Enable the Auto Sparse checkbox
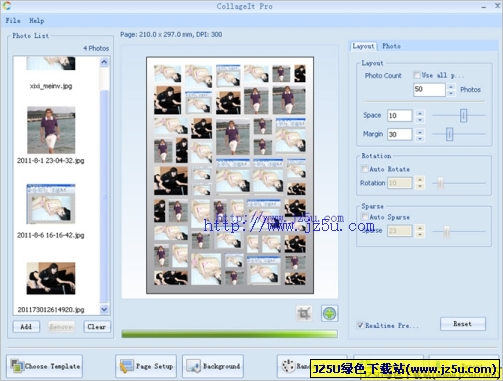Viewport: 503px width, 381px height. 365,217
